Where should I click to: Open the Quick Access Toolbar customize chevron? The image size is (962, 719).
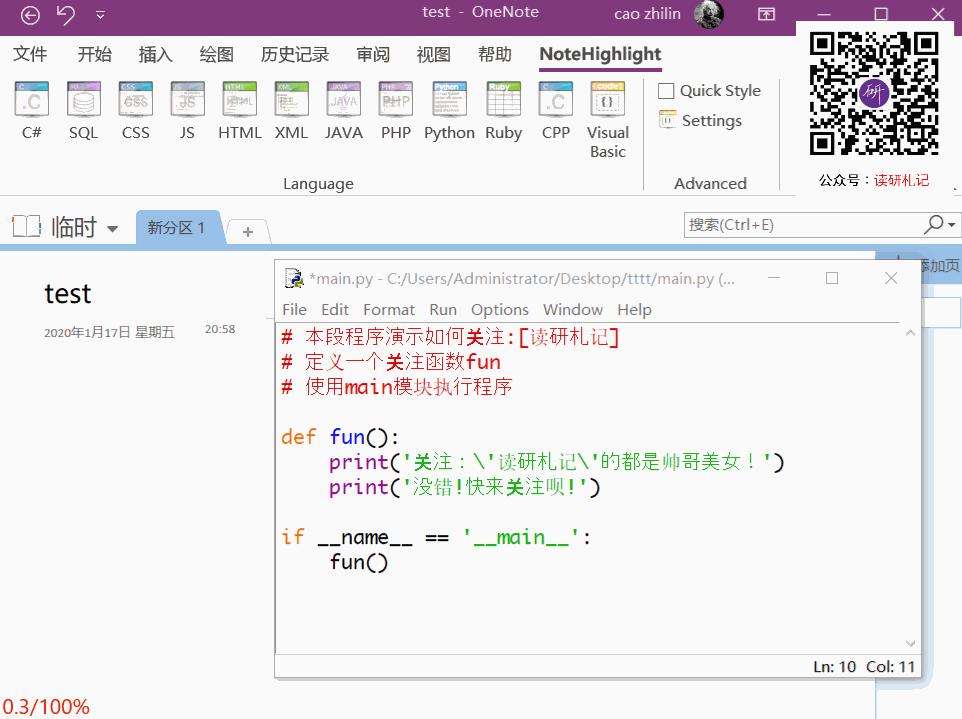pos(100,17)
